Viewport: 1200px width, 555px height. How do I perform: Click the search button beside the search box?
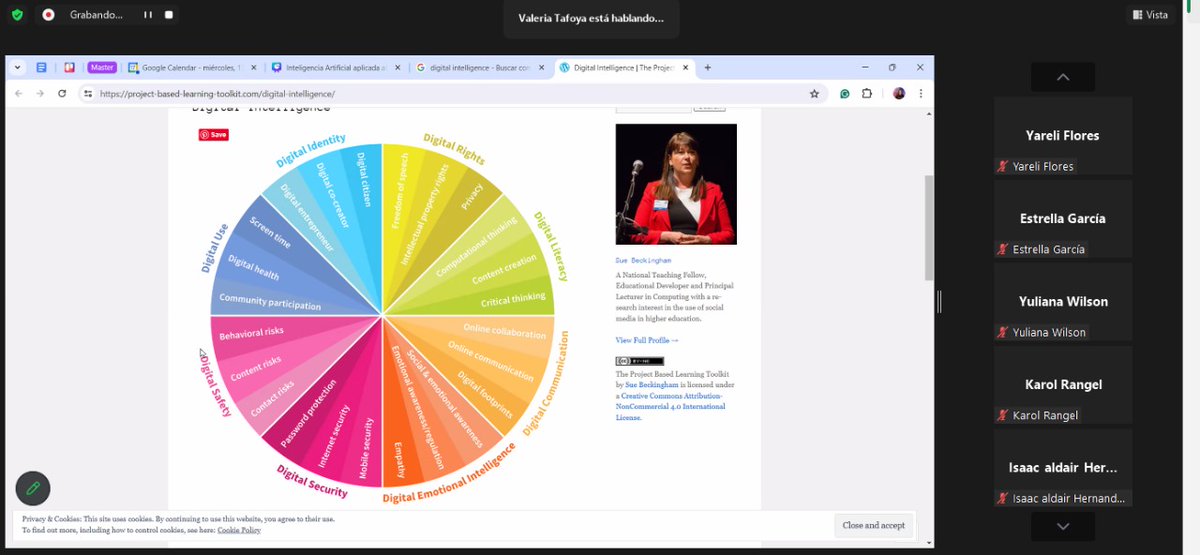[x=710, y=107]
